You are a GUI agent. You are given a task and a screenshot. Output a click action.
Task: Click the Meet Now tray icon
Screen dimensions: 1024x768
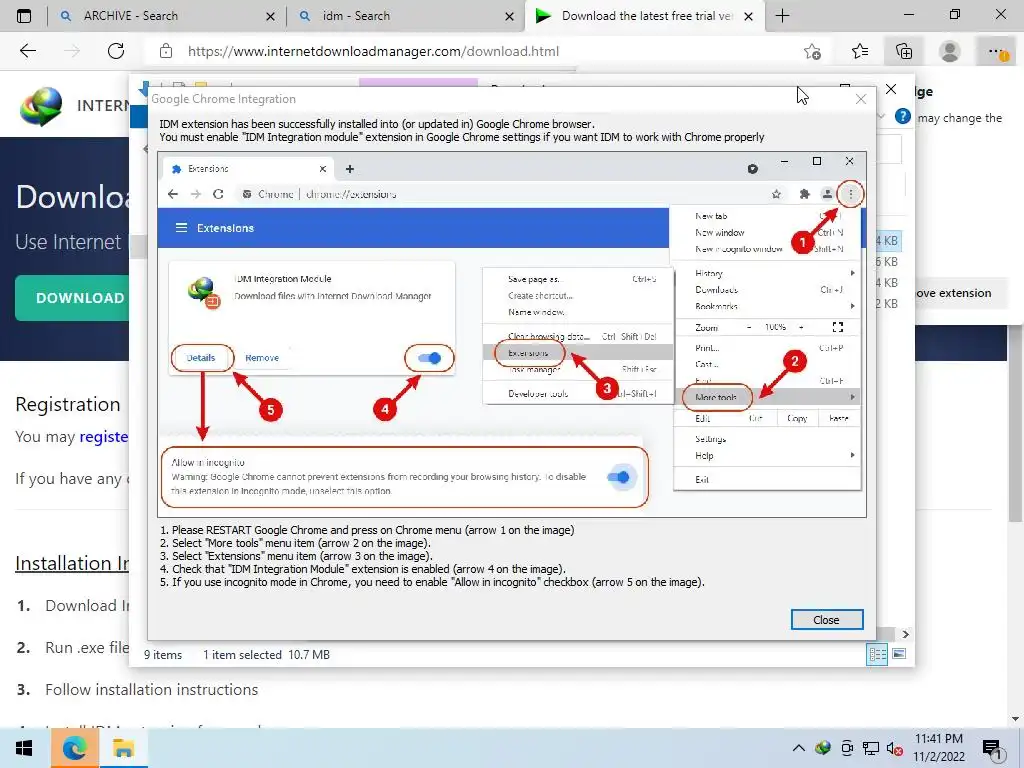coord(847,748)
